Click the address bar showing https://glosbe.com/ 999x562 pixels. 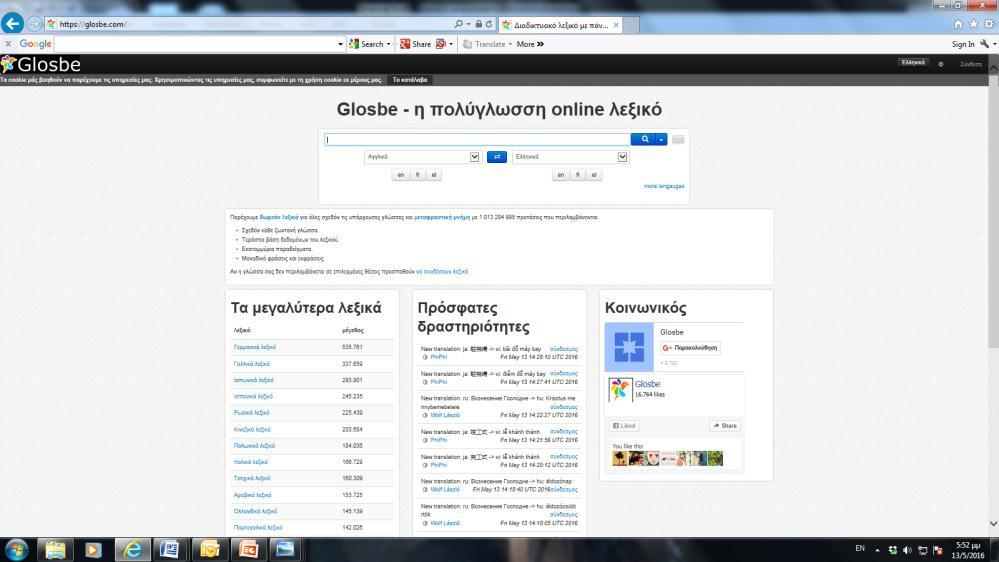(x=248, y=24)
